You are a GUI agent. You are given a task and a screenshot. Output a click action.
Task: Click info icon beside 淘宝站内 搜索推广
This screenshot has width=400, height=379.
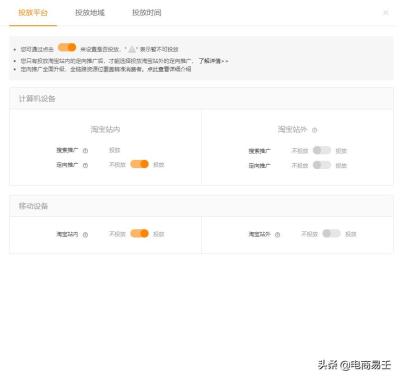tap(85, 151)
